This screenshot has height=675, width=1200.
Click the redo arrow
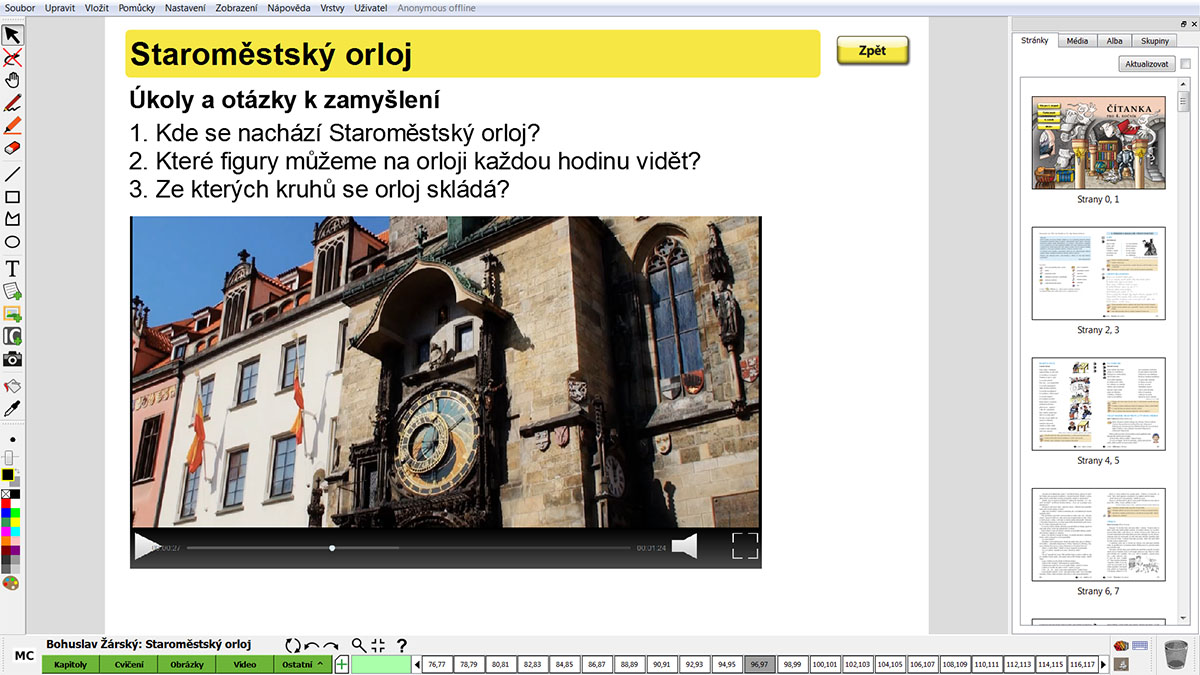pyautogui.click(x=331, y=646)
